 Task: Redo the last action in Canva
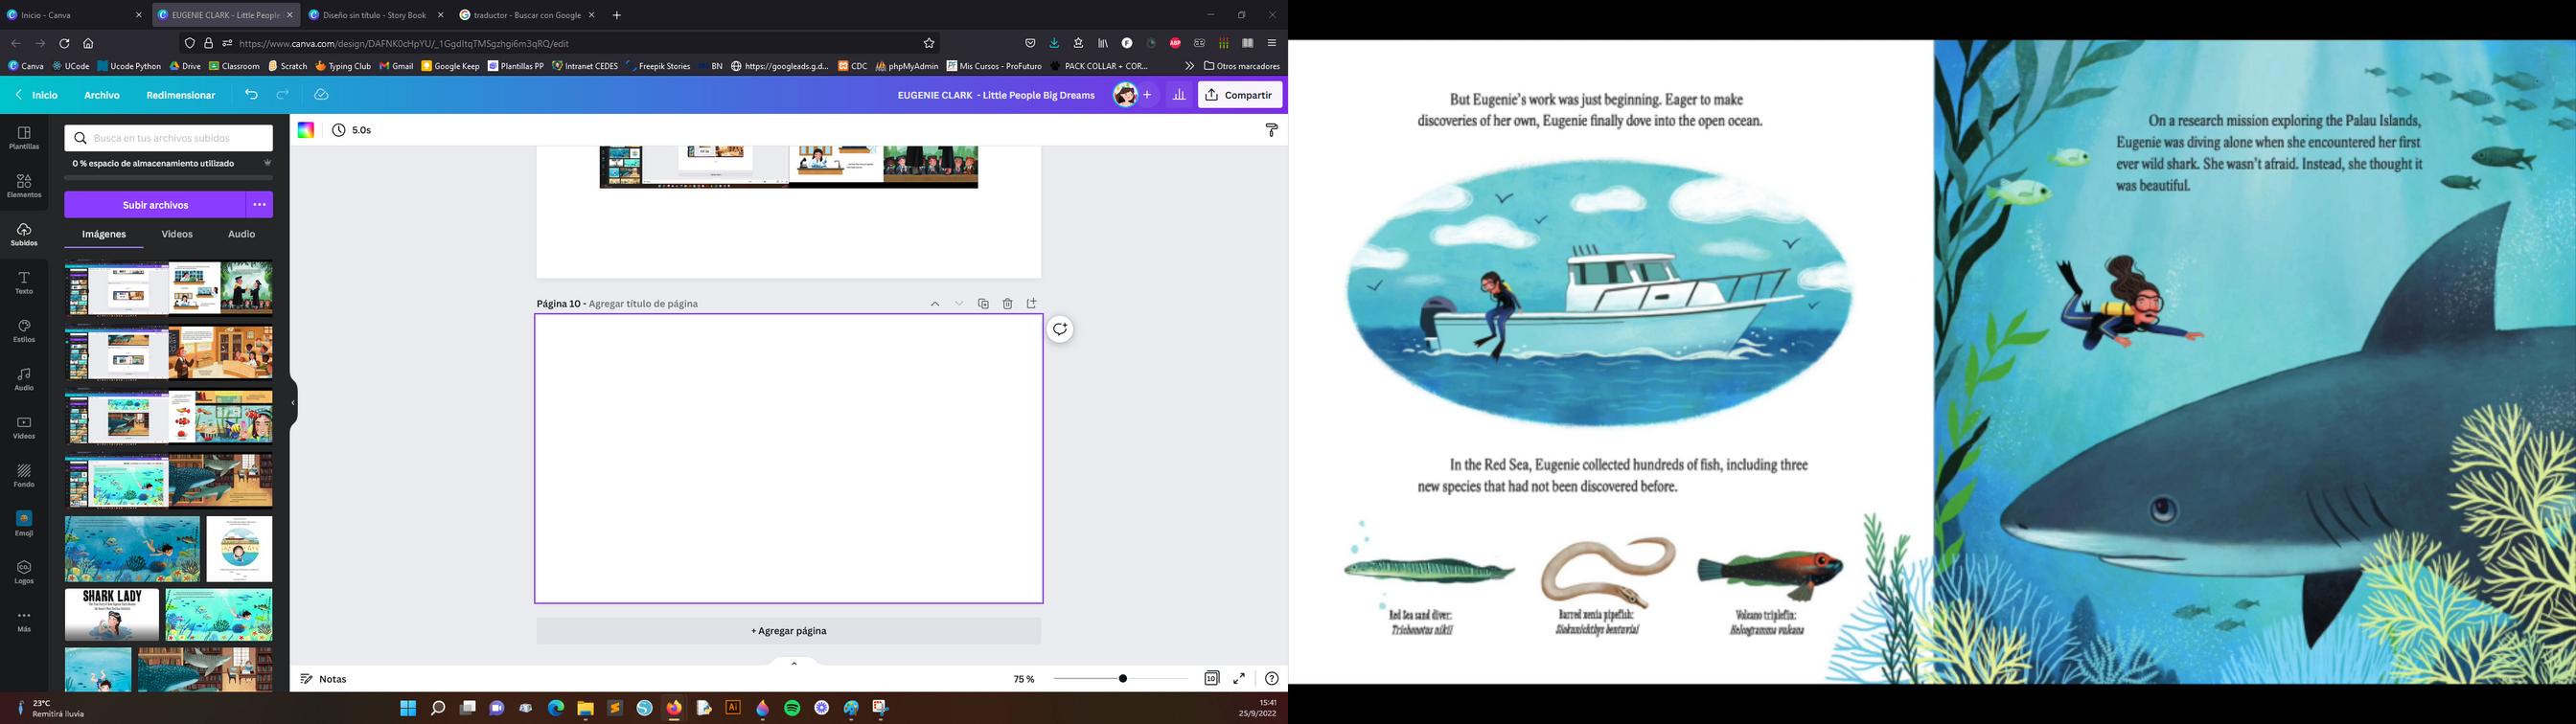click(283, 95)
